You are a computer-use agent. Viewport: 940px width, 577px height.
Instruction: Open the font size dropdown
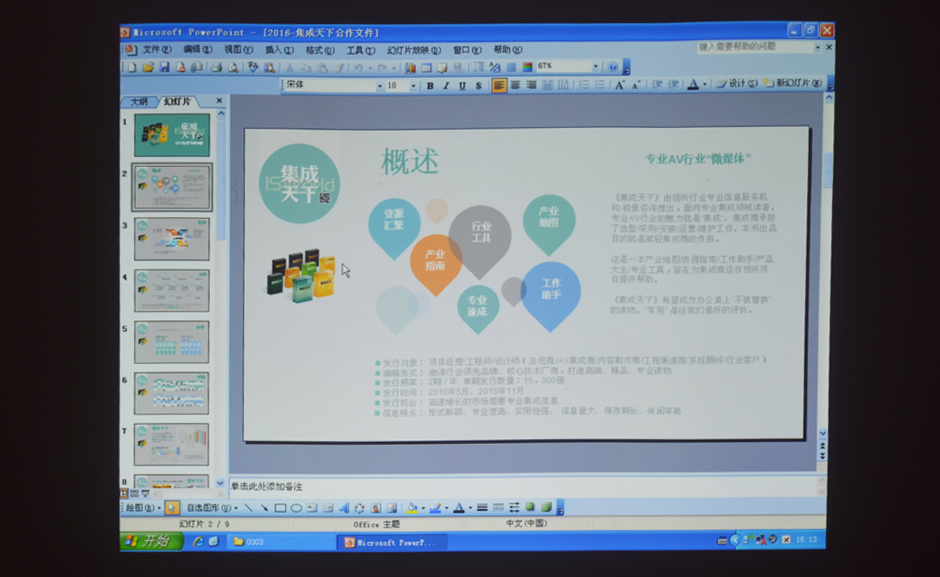click(416, 86)
